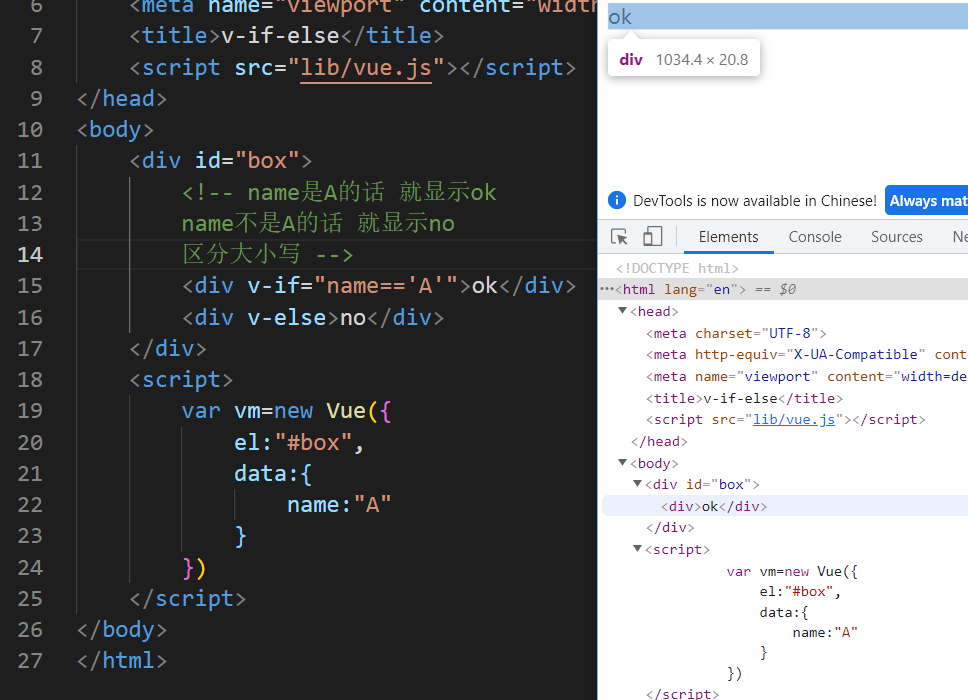Click editor line number 19

[30, 411]
